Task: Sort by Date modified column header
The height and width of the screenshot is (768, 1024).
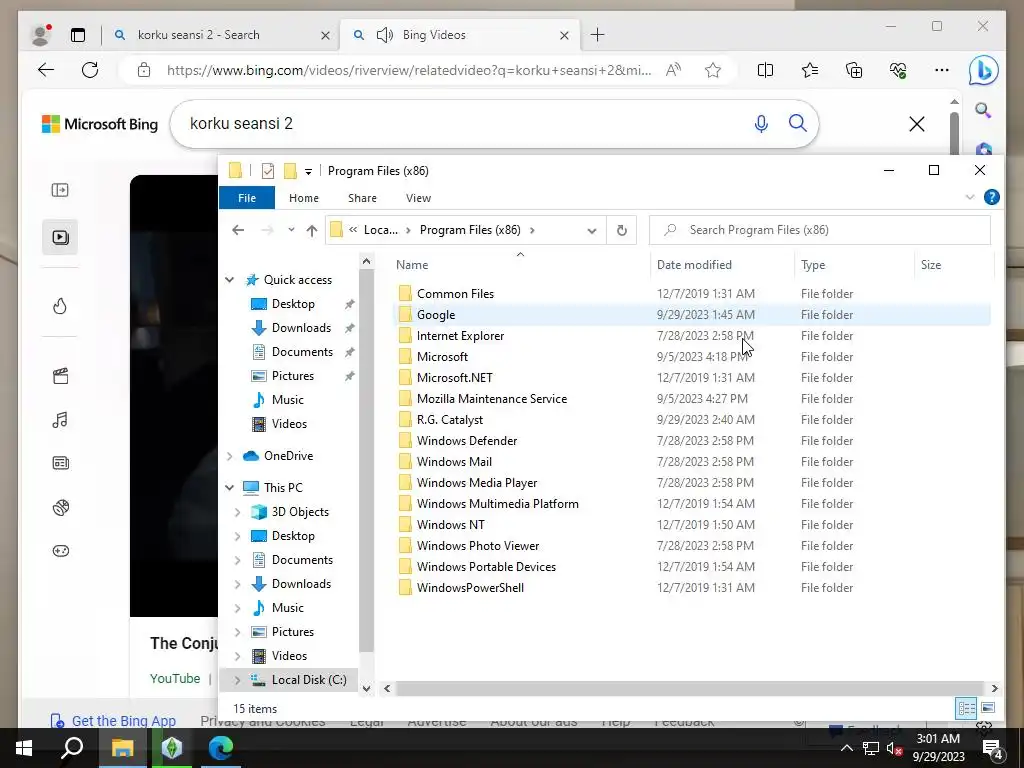Action: coord(694,264)
